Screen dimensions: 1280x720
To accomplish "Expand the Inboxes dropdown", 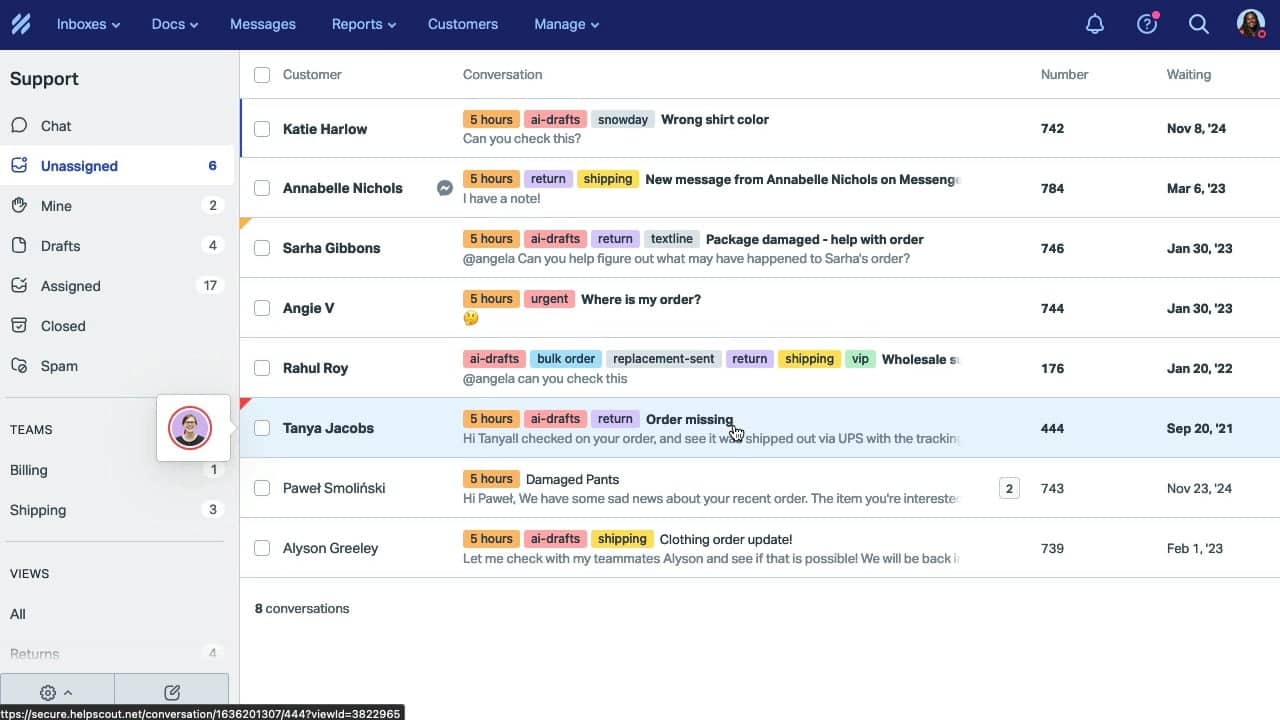I will point(87,23).
